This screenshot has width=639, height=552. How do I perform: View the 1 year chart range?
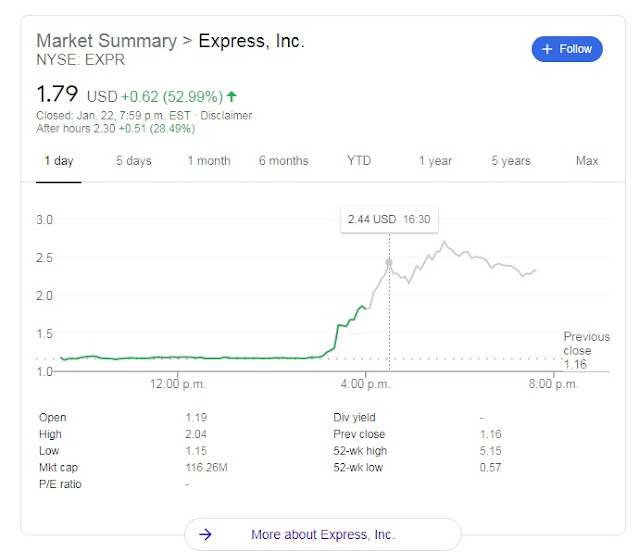click(x=435, y=161)
